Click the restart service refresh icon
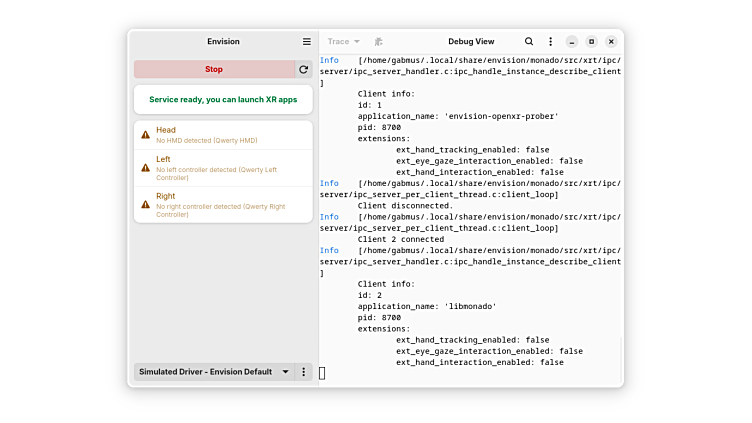The image size is (752, 423). (304, 70)
